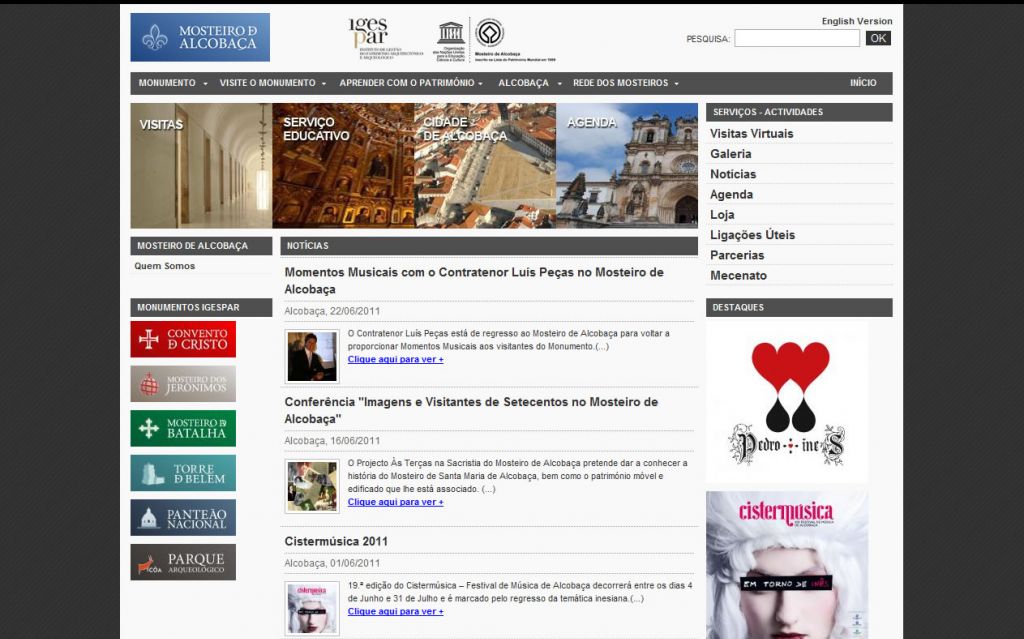Expand the Rede dos Mosteiros menu
The width and height of the screenshot is (1024, 639).
(626, 83)
